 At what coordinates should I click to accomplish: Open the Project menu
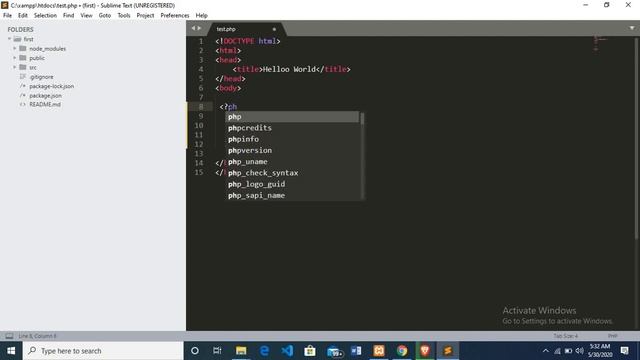coord(145,15)
